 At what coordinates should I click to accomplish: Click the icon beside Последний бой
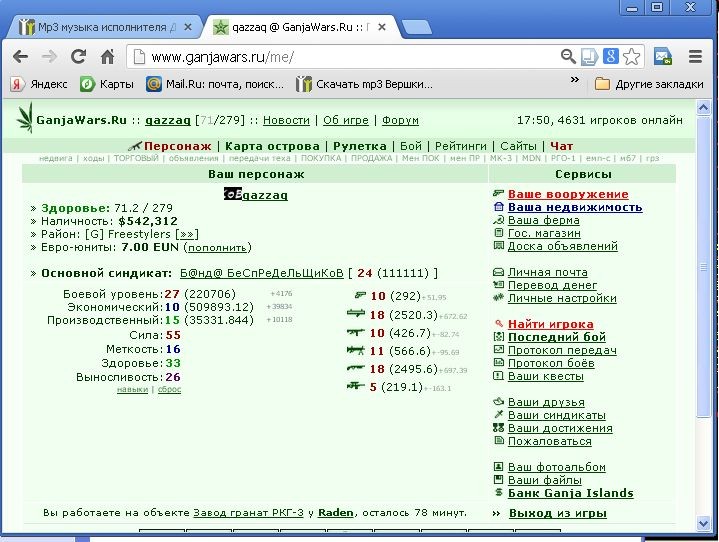tap(498, 337)
